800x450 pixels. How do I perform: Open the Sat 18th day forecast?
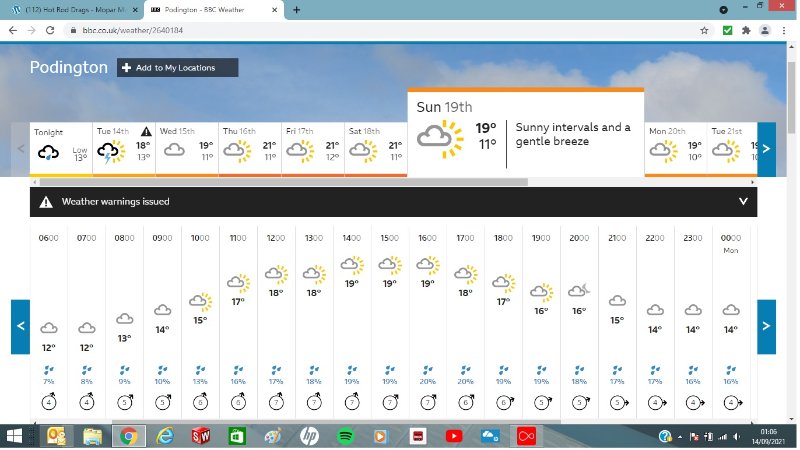point(375,149)
